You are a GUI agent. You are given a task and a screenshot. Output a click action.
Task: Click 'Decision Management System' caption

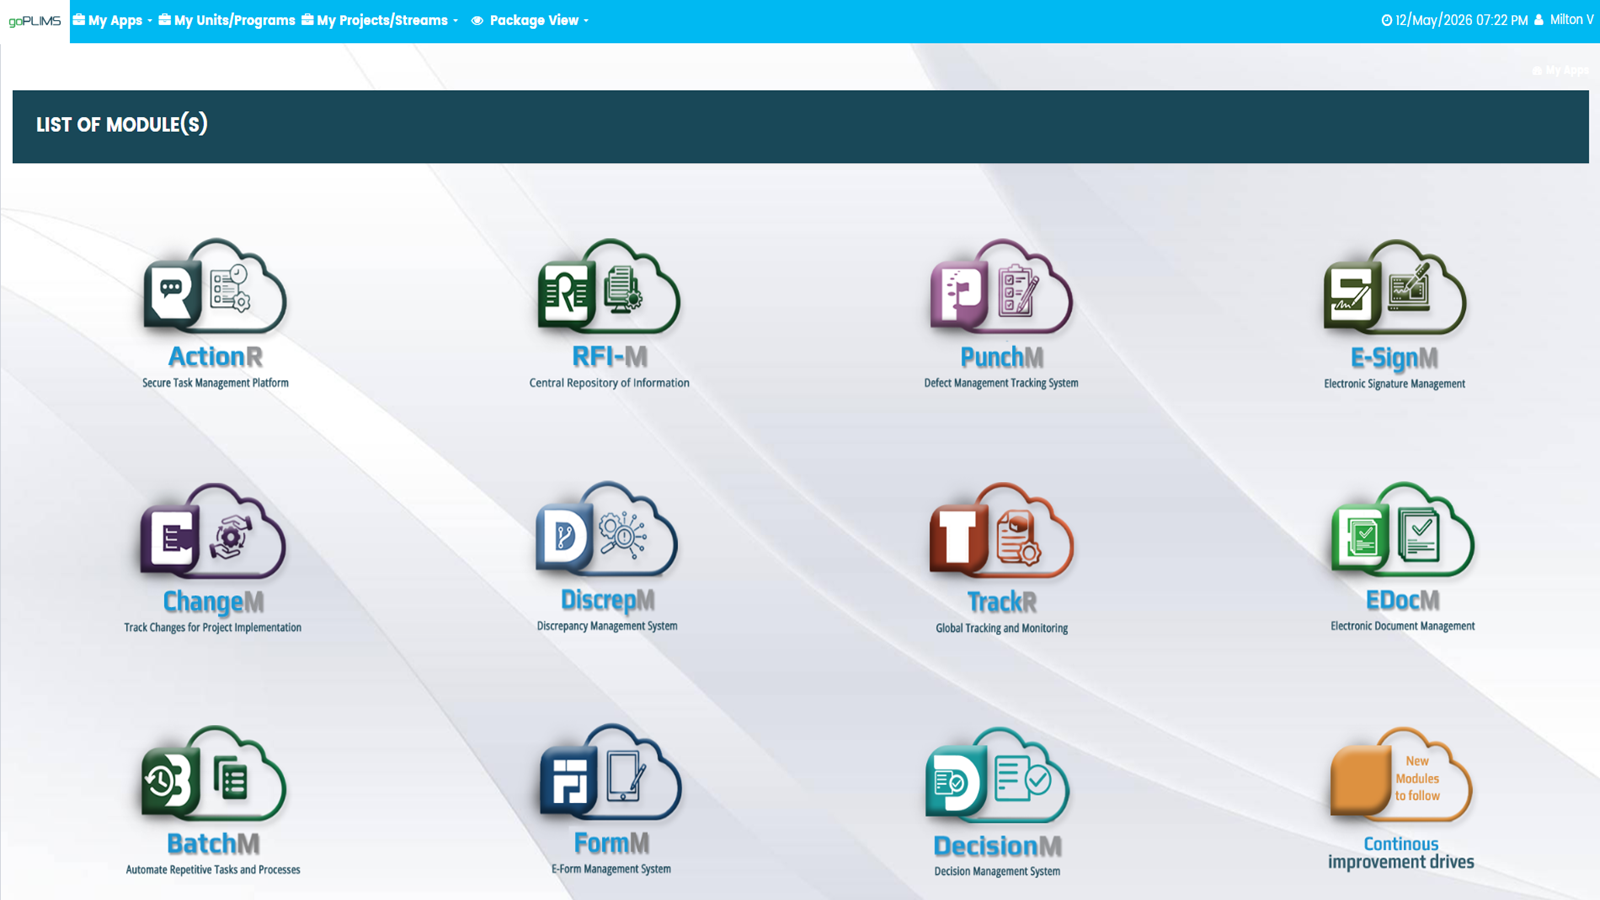[x=997, y=872]
